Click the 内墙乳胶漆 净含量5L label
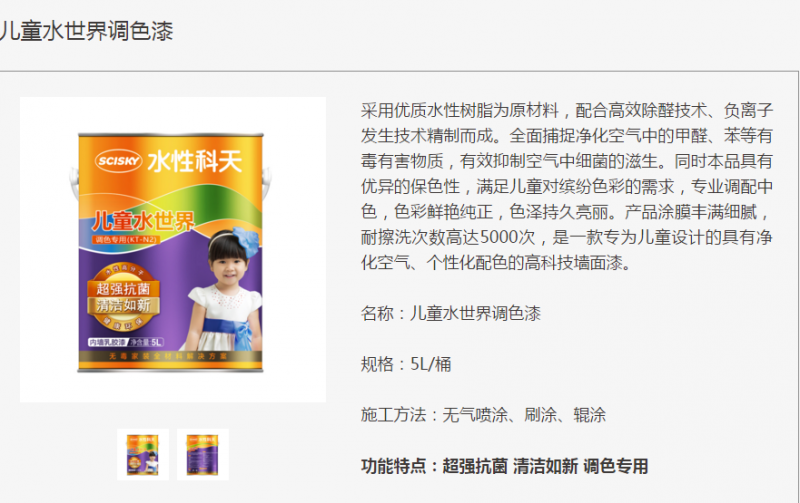This screenshot has width=800, height=503. (126, 342)
